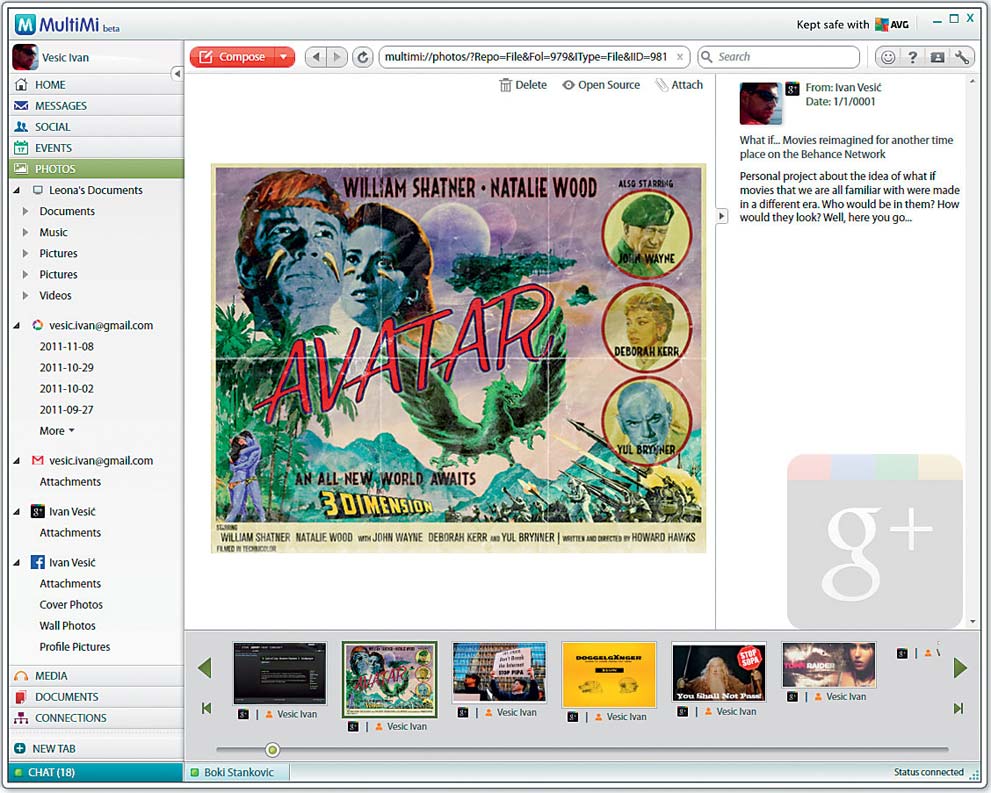This screenshot has height=793, width=991.
Task: Click the AVG logo in title bar
Action: (892, 25)
